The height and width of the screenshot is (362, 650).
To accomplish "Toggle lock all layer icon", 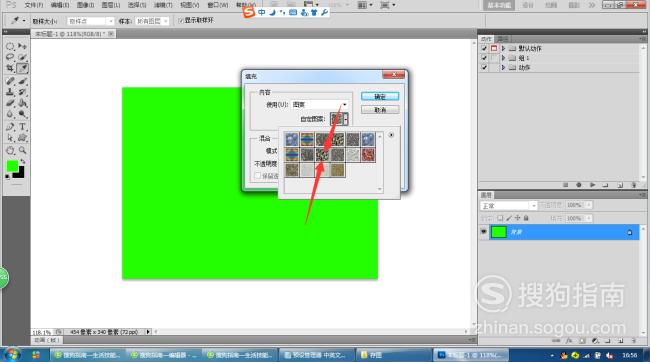I will pos(526,218).
